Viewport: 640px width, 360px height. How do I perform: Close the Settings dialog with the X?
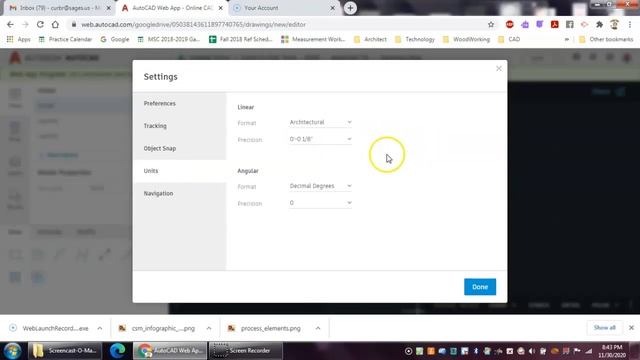coord(498,69)
